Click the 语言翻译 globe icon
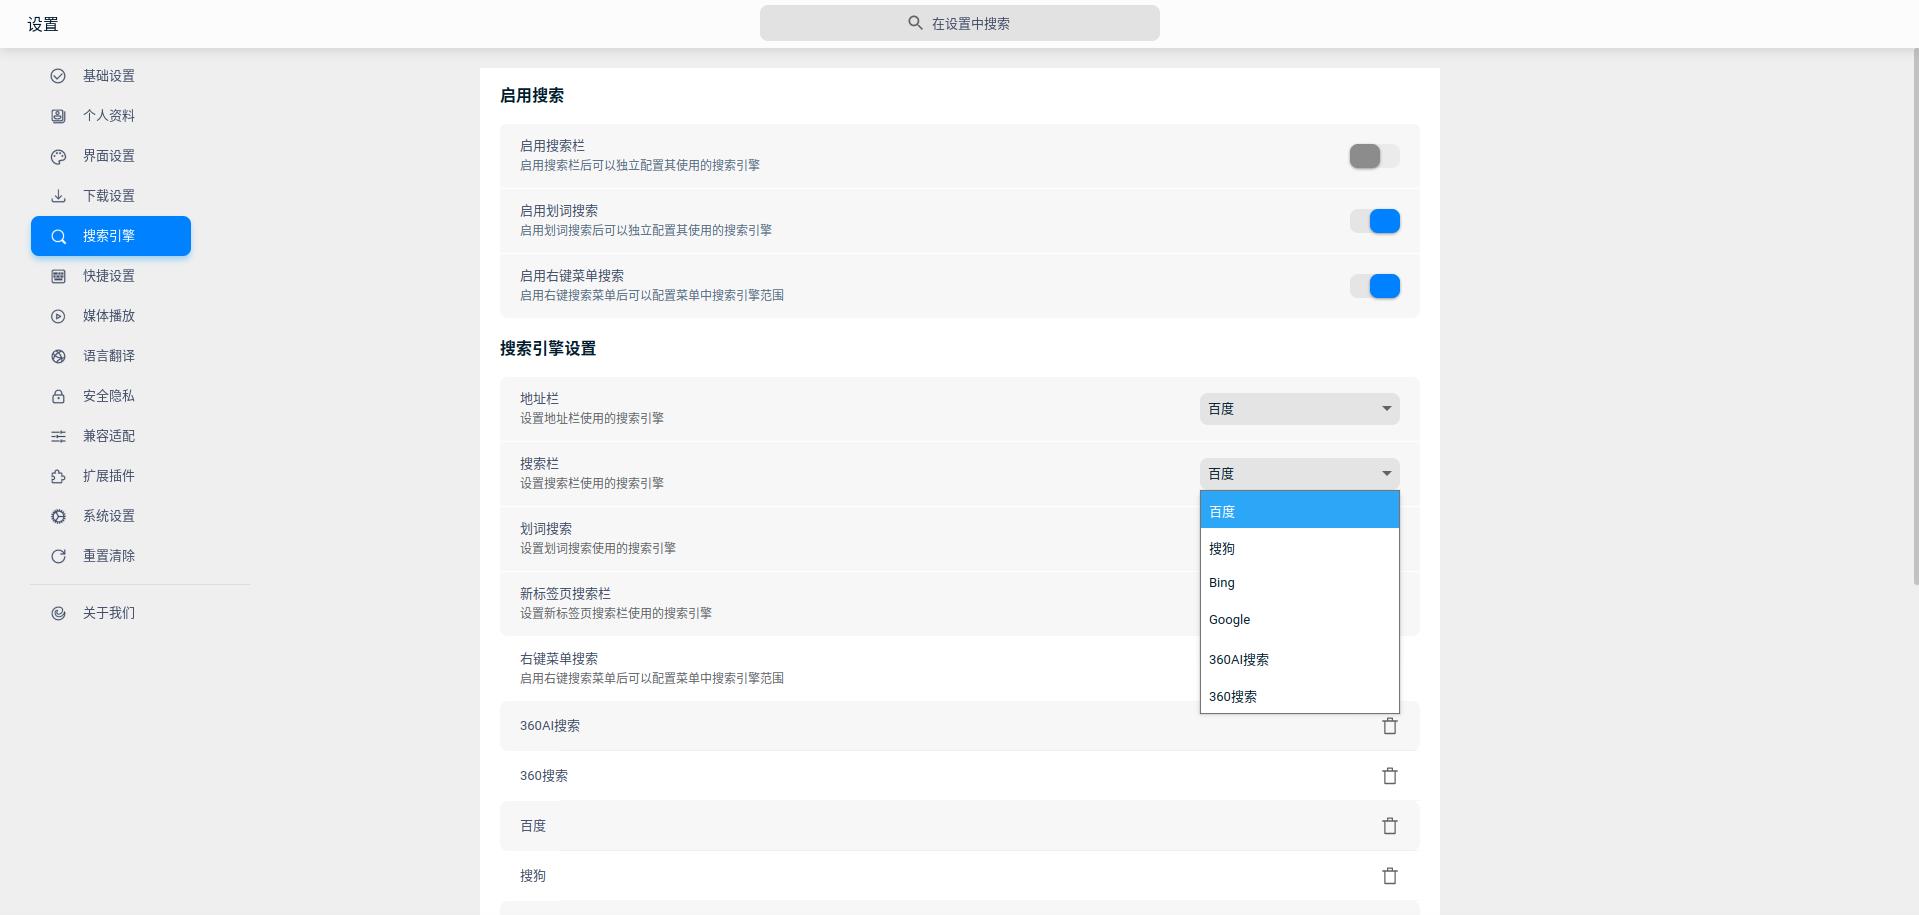This screenshot has height=915, width=1919. (58, 356)
